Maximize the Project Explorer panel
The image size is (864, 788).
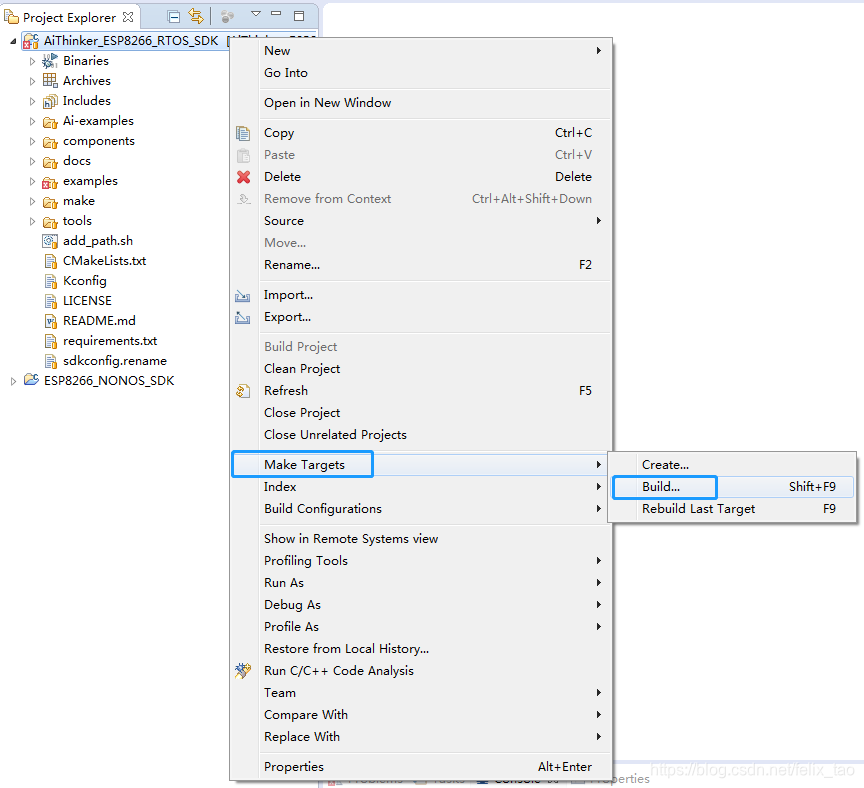tap(299, 16)
